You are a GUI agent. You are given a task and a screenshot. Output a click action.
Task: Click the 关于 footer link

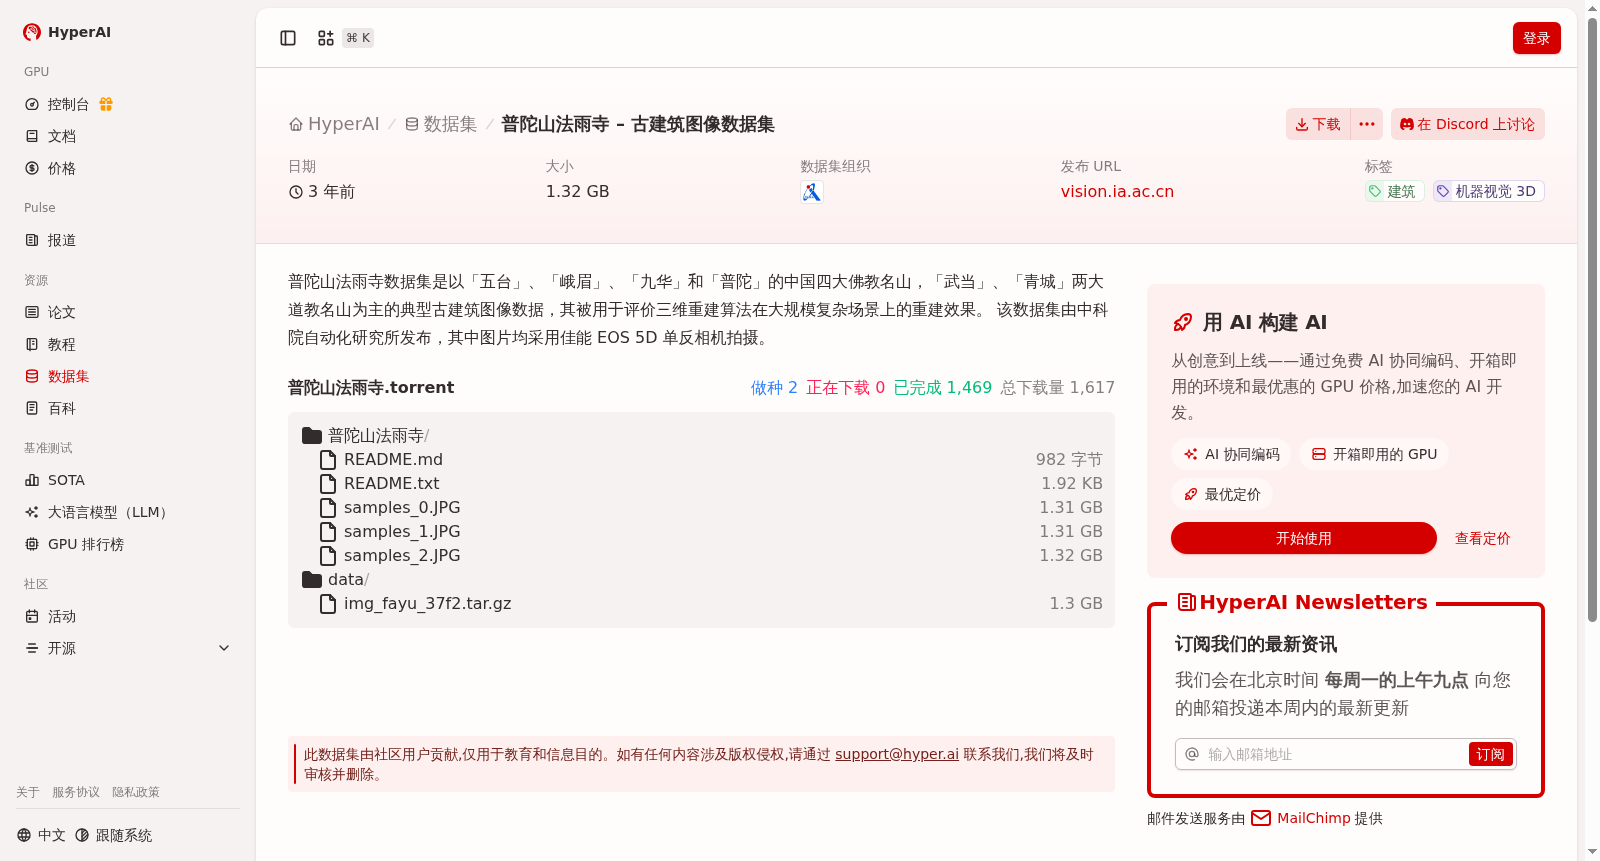coord(28,792)
